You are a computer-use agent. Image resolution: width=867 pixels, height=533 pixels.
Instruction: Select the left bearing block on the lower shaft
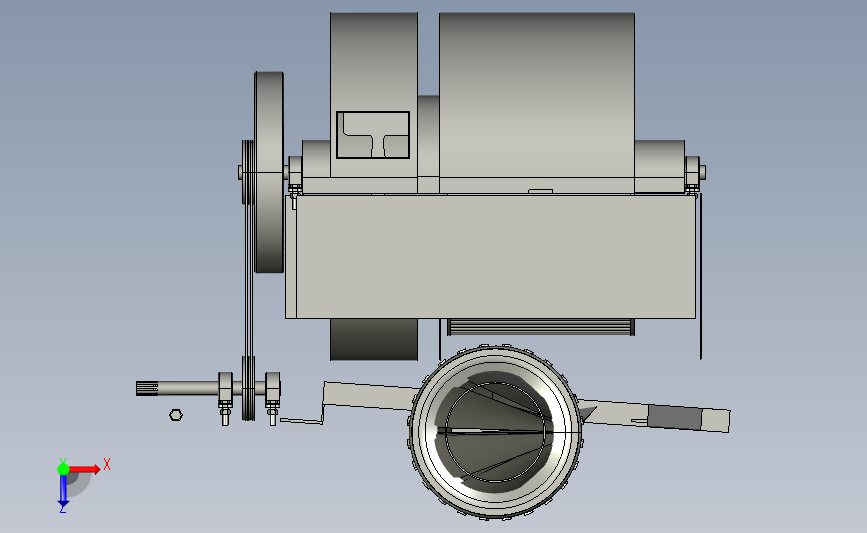tap(225, 387)
